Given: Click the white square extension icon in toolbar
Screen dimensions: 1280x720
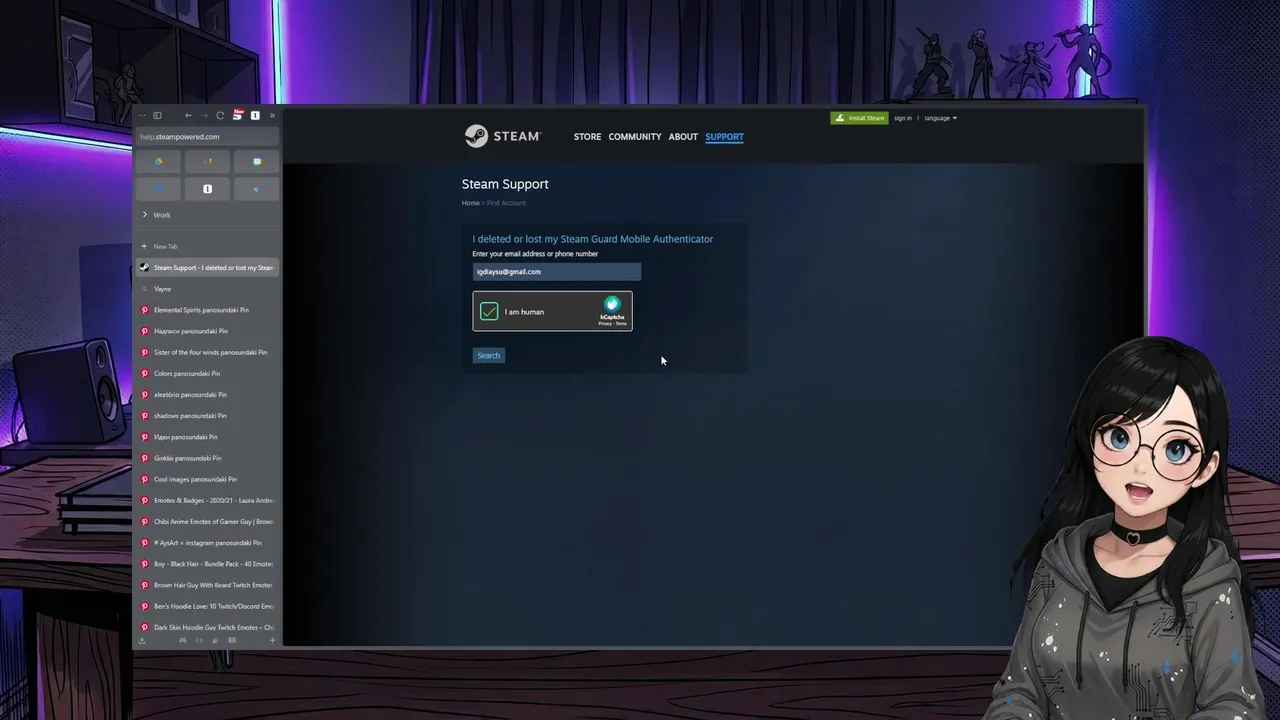Looking at the screenshot, I should point(255,115).
